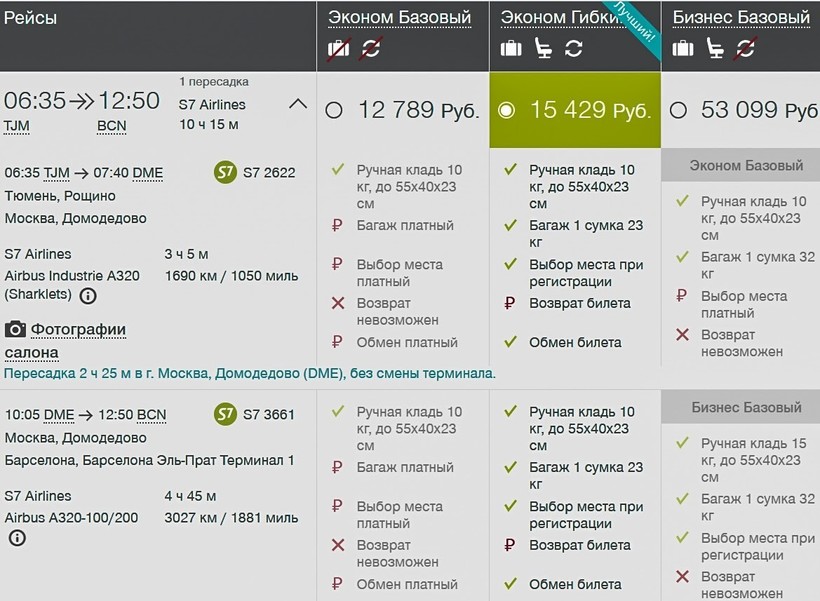The width and height of the screenshot is (820, 601).
Task: Select the 12 789 Руб. fare option
Action: 334,111
